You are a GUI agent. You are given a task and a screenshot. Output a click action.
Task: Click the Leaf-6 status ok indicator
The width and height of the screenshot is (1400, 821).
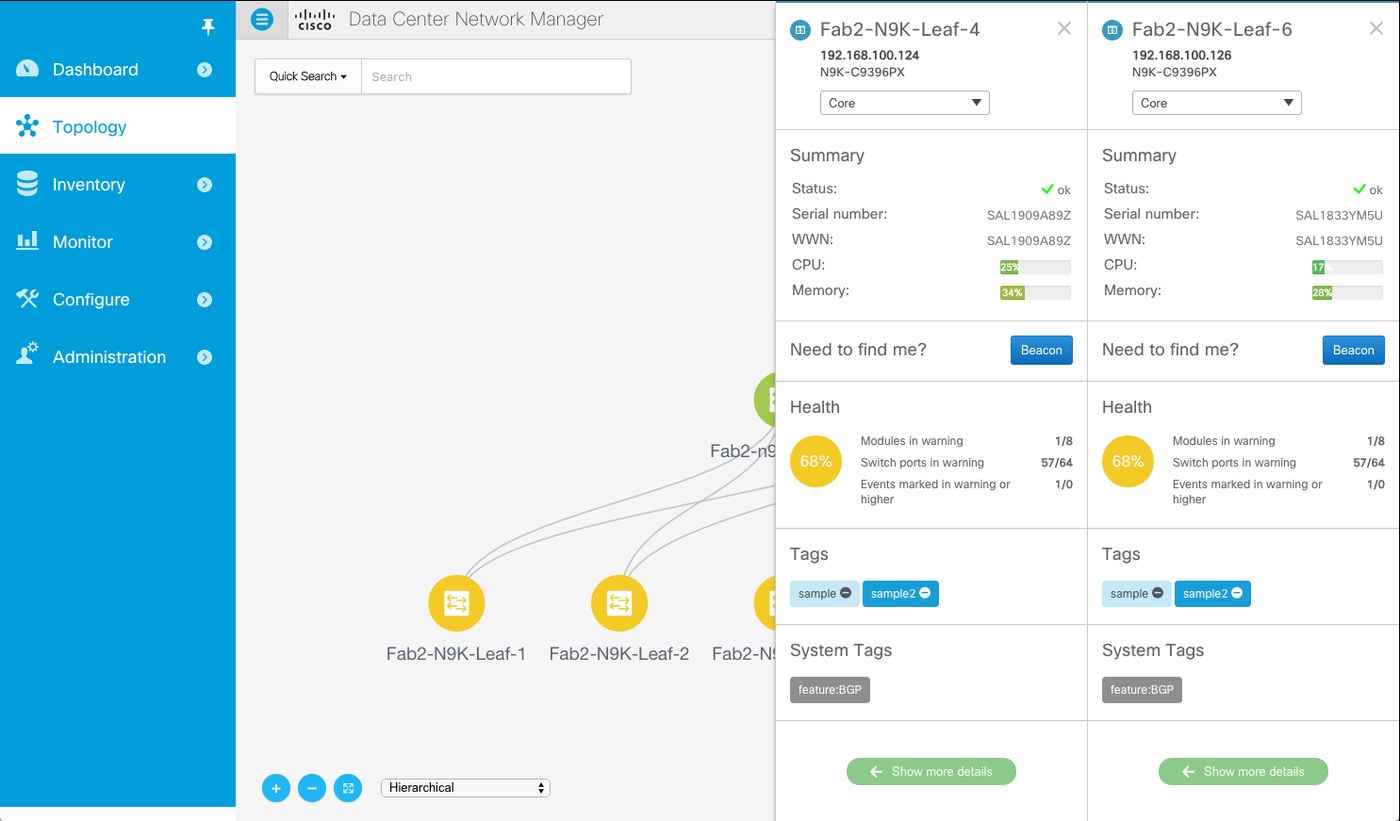1368,189
